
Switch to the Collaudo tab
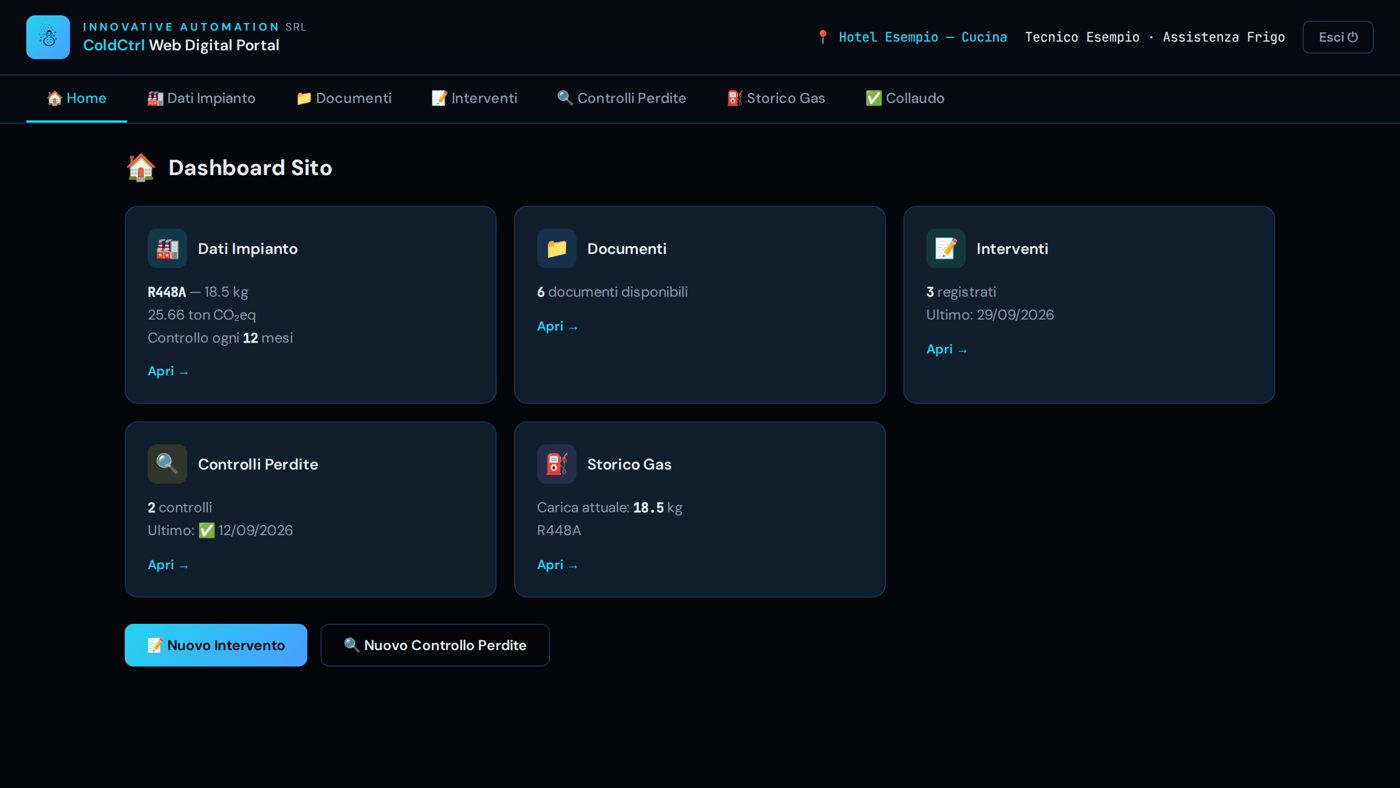click(905, 98)
